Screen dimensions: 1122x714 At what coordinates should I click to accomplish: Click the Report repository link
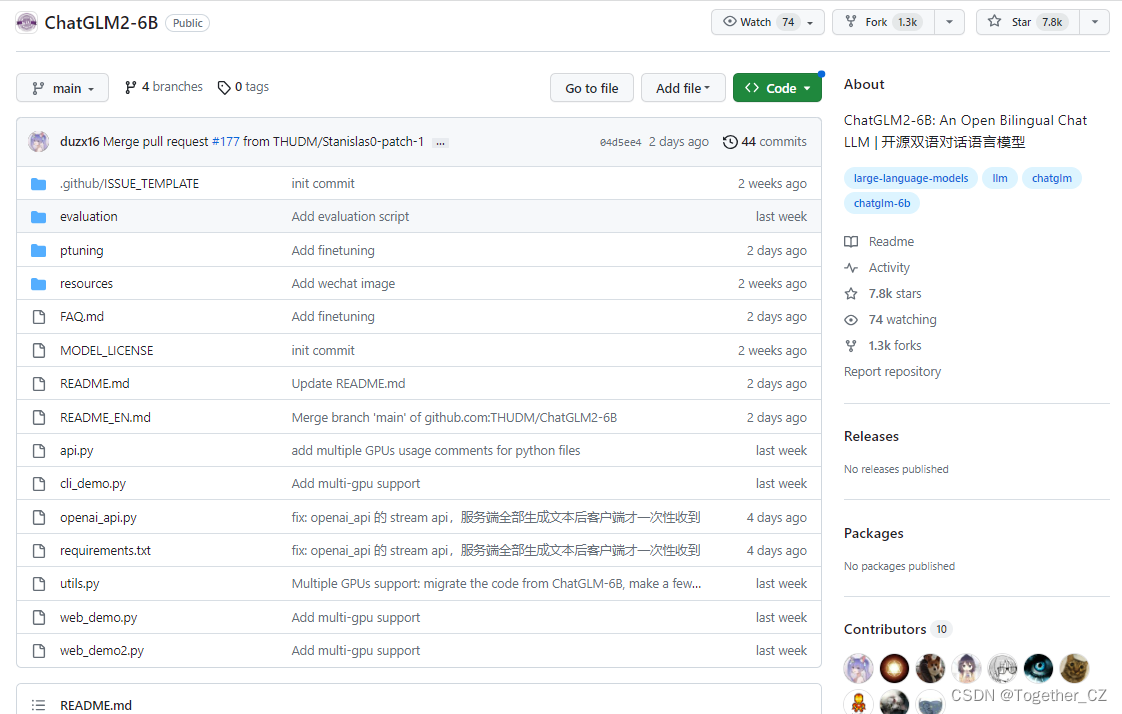[x=892, y=372]
